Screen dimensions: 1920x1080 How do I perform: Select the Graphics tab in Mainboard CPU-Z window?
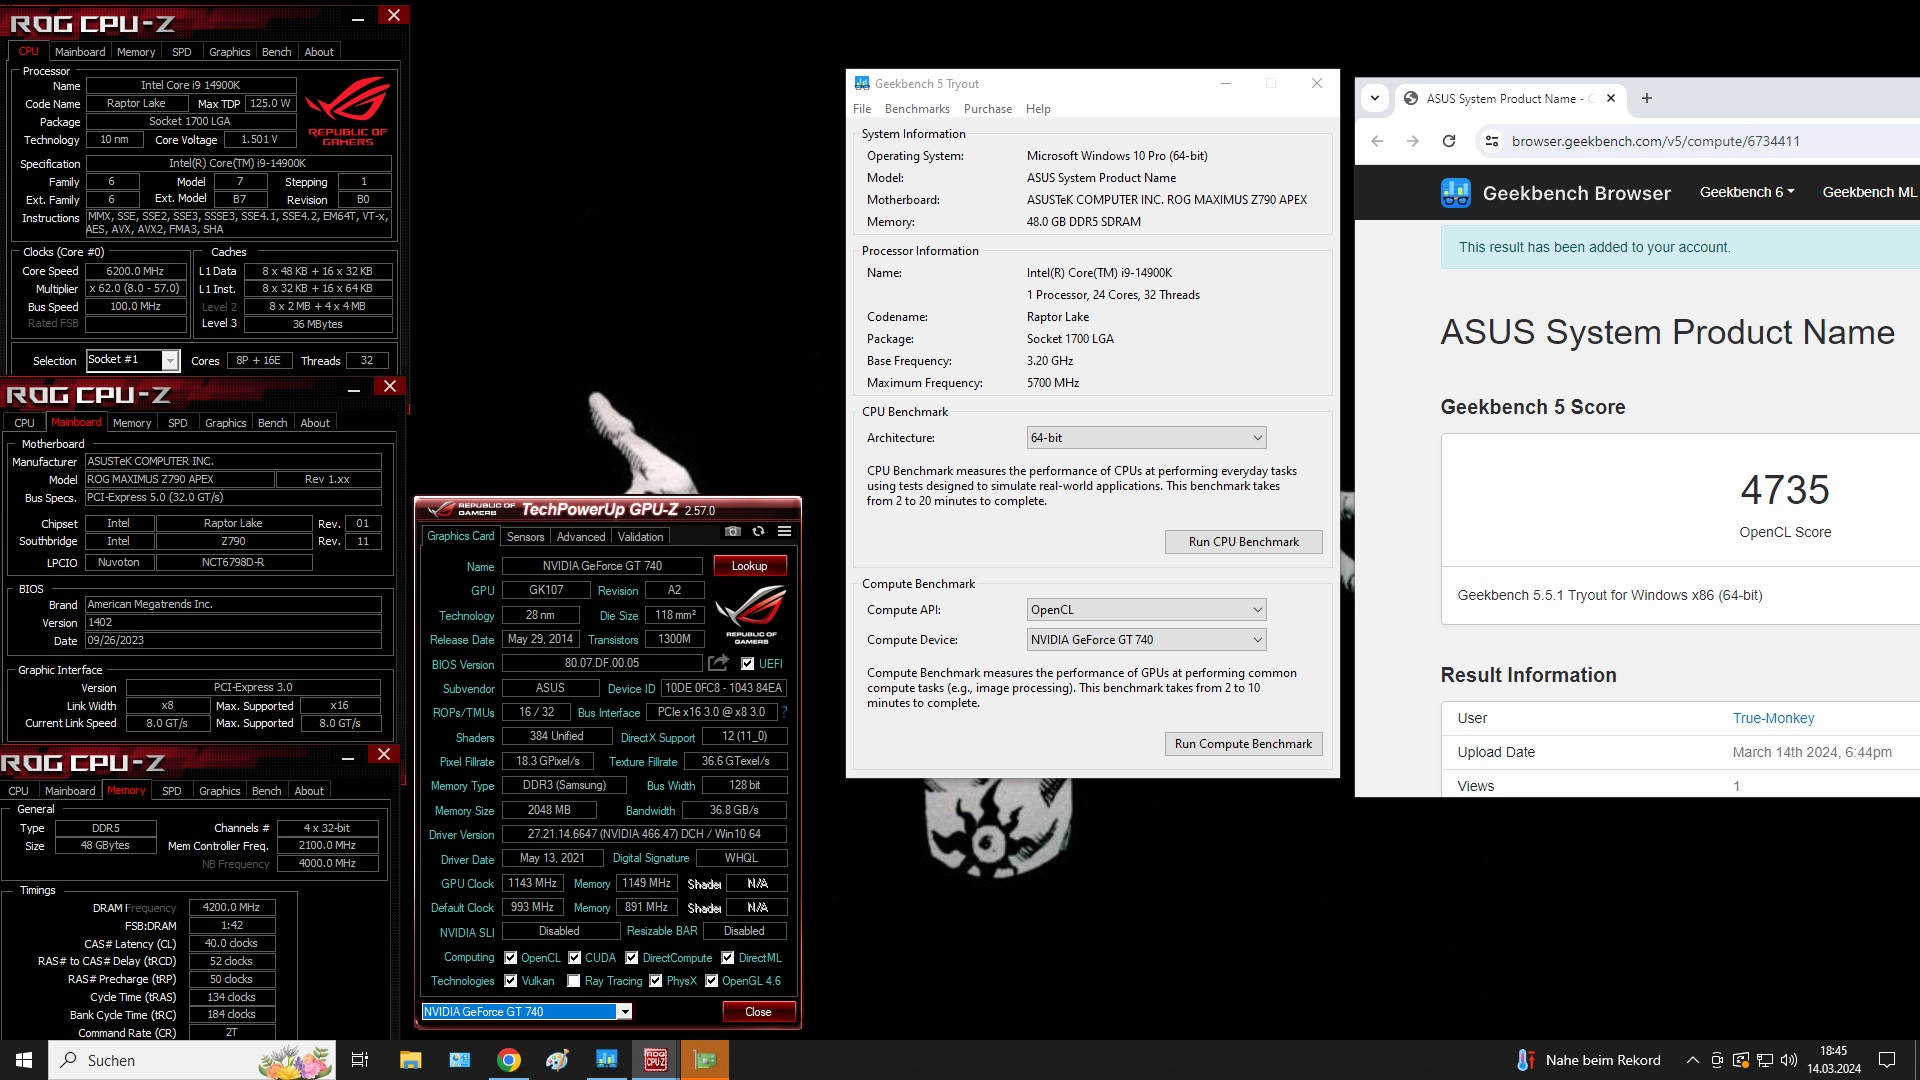pyautogui.click(x=226, y=423)
